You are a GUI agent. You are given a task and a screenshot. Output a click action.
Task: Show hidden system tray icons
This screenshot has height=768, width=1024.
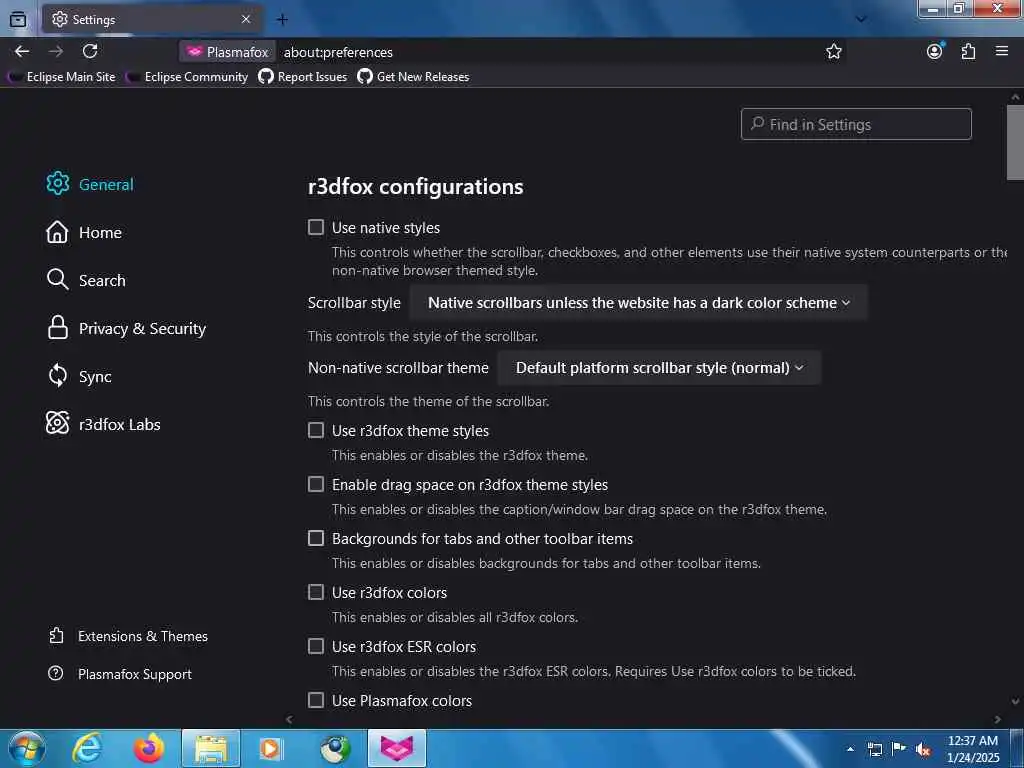(x=850, y=749)
